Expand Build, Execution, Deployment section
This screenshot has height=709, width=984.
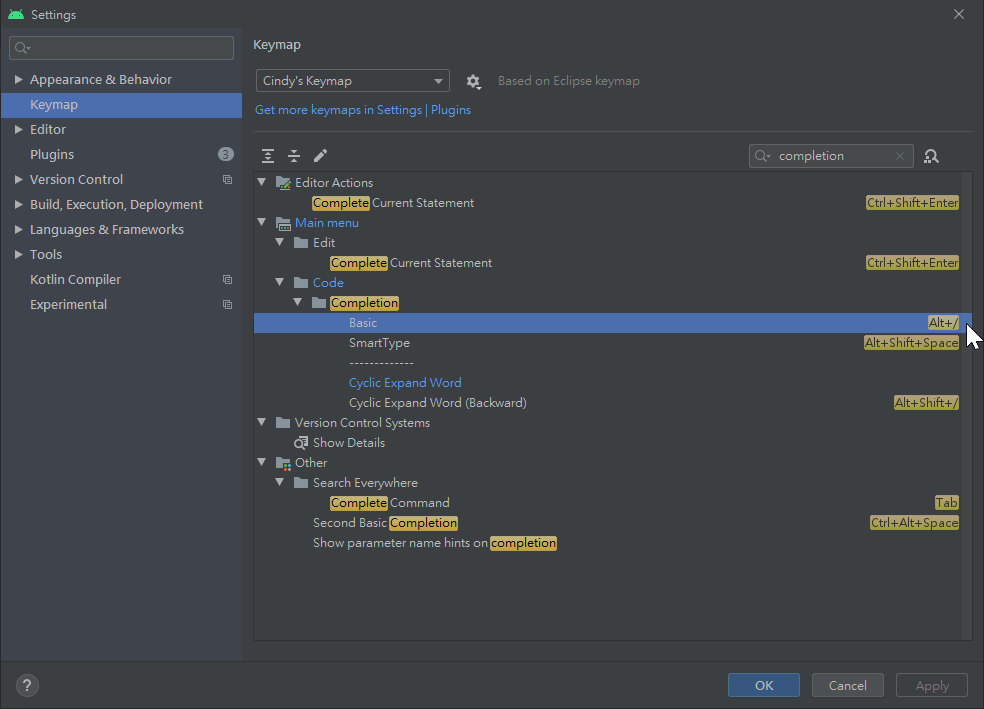click(x=18, y=205)
